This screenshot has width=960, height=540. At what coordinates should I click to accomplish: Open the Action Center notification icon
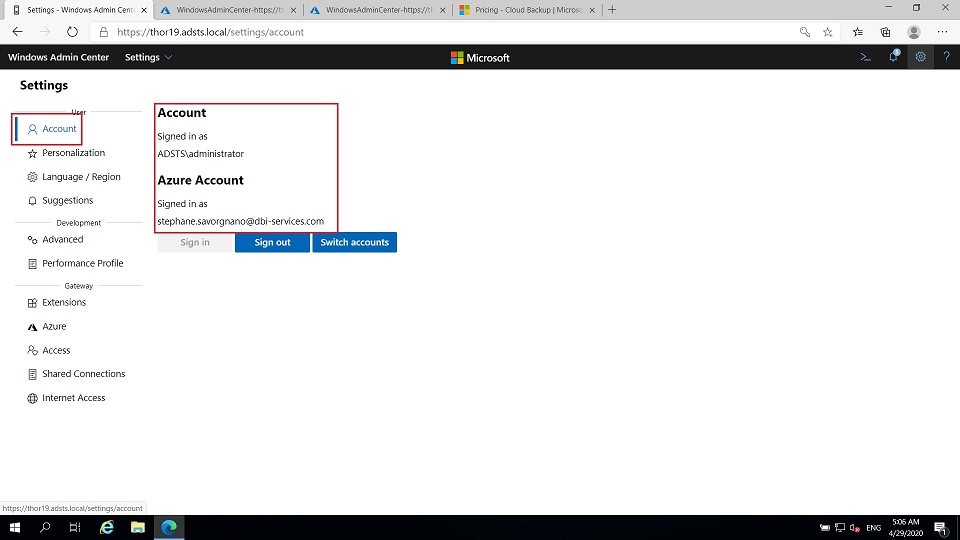click(x=942, y=528)
